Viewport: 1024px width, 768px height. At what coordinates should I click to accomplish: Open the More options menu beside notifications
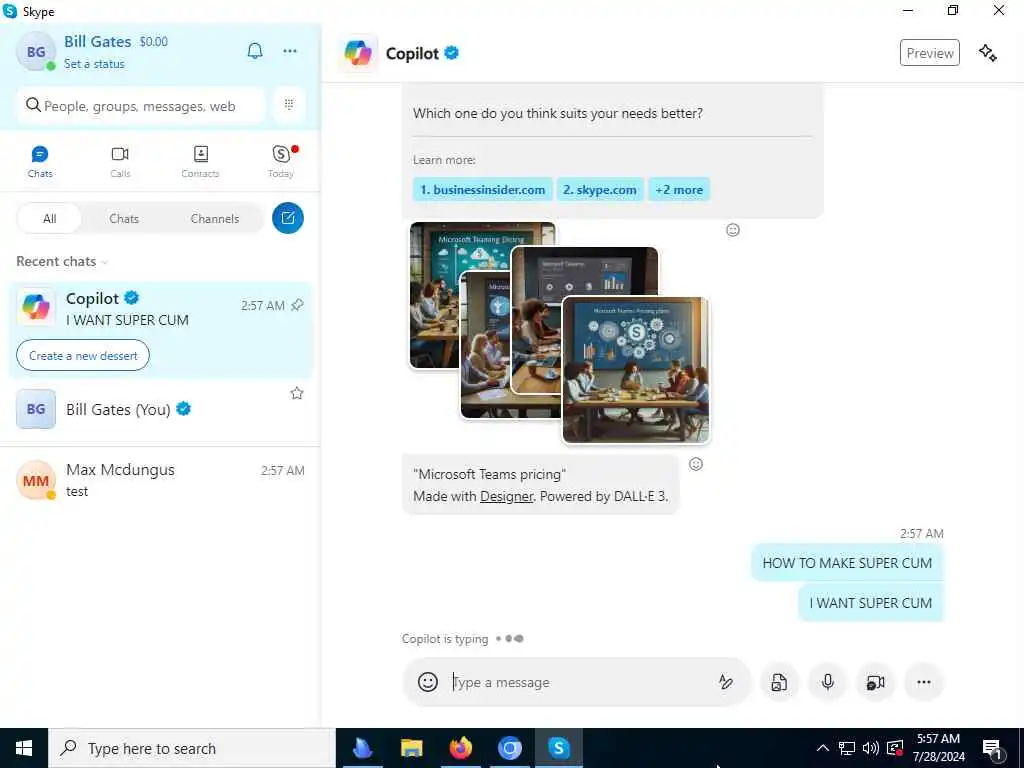tap(290, 51)
